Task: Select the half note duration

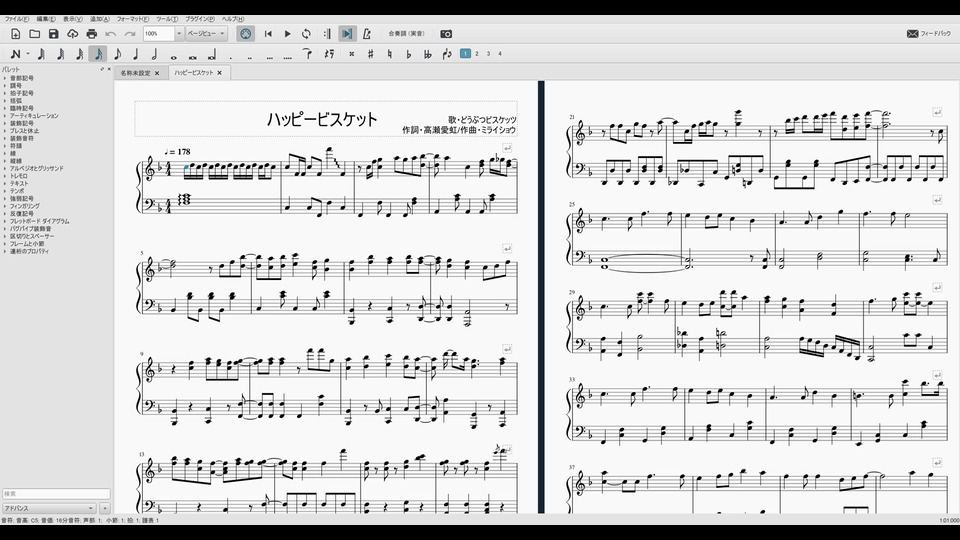Action: click(155, 54)
